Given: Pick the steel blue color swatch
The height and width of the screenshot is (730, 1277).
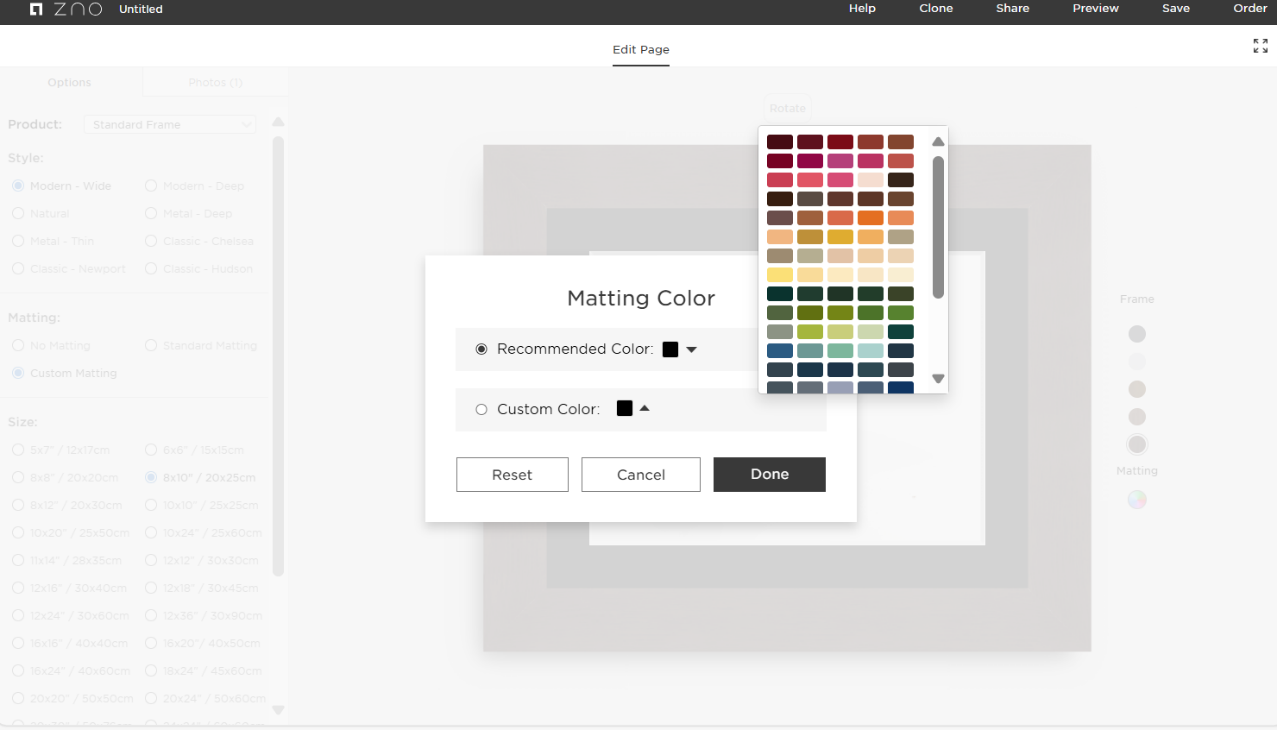Looking at the screenshot, I should pos(780,350).
